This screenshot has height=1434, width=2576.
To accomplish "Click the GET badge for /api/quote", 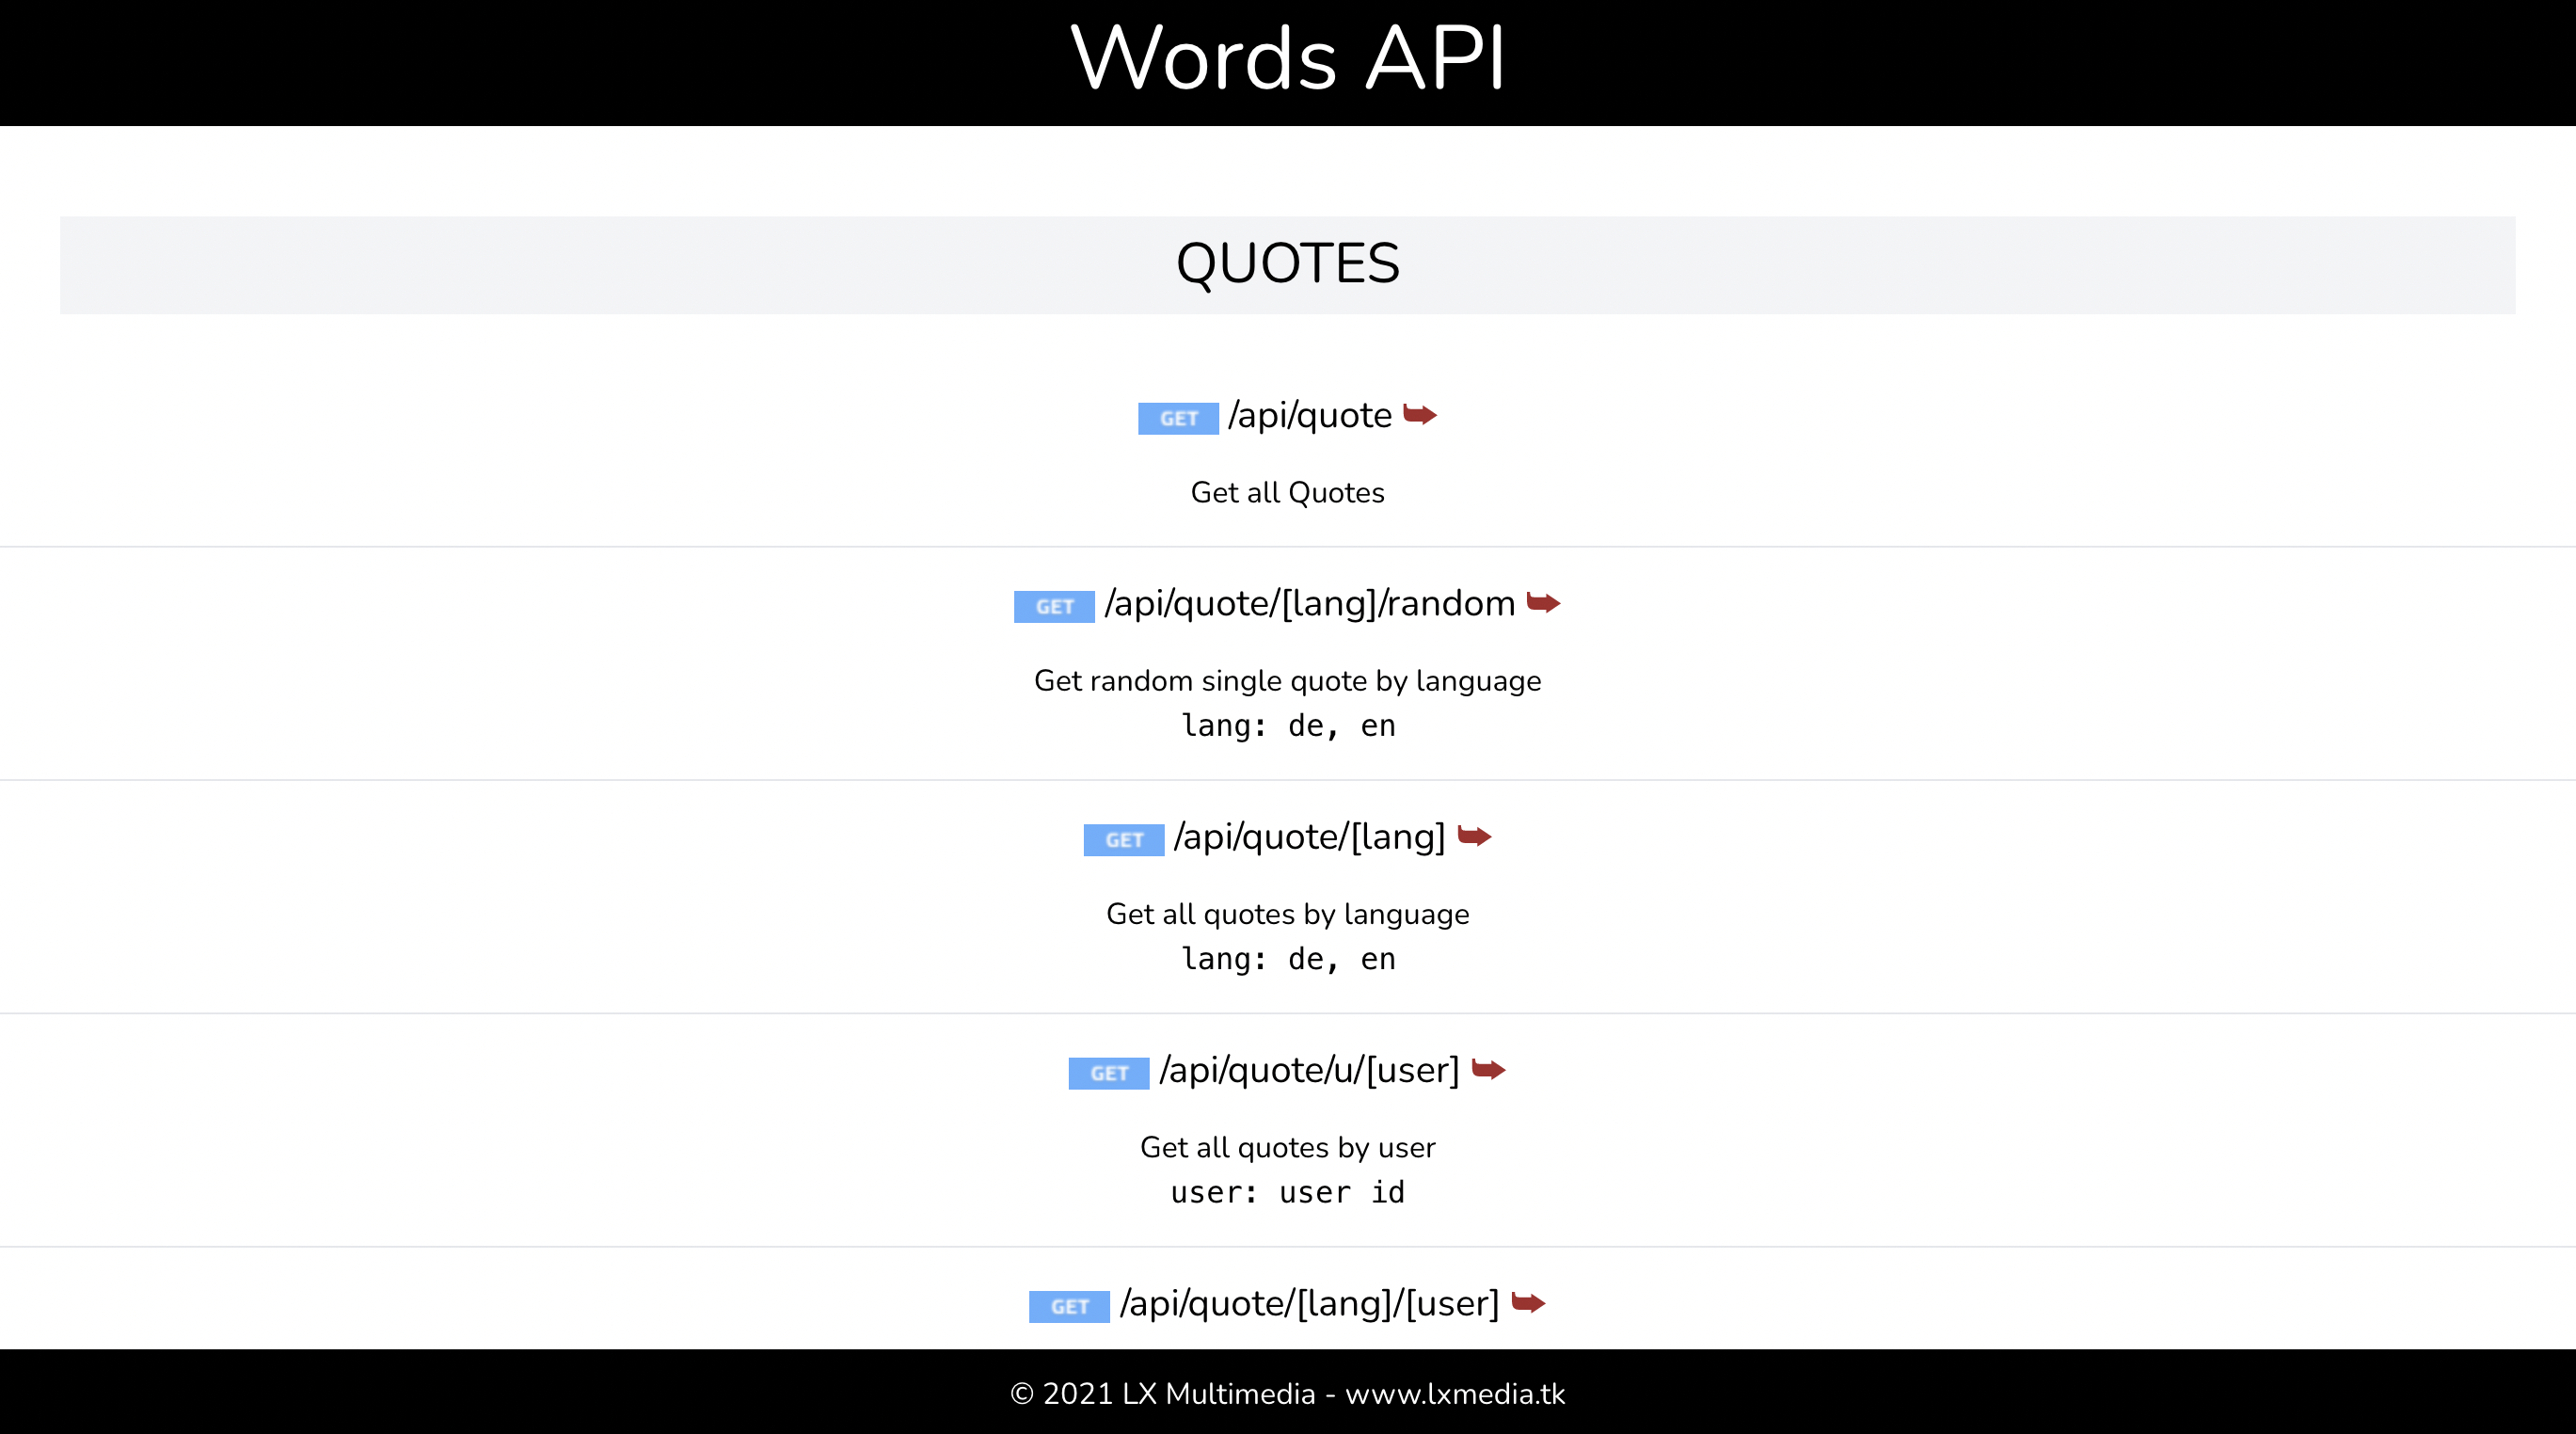I will (x=1178, y=418).
